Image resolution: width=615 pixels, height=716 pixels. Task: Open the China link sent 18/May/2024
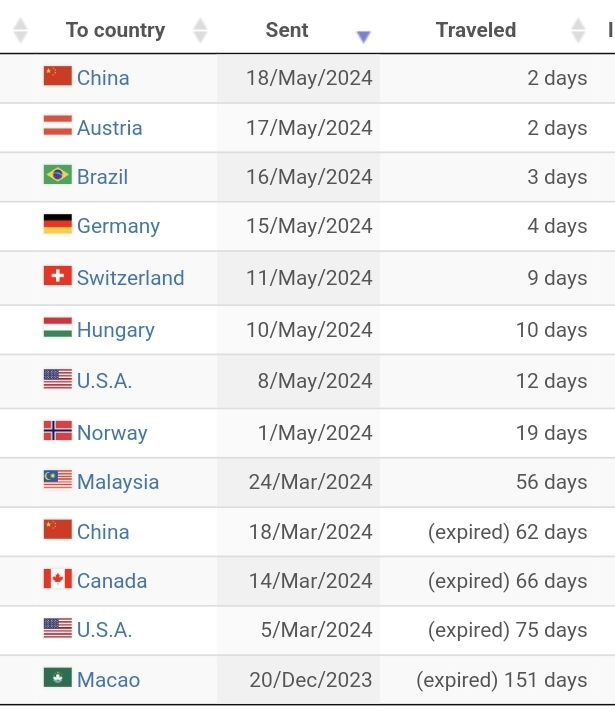[103, 78]
